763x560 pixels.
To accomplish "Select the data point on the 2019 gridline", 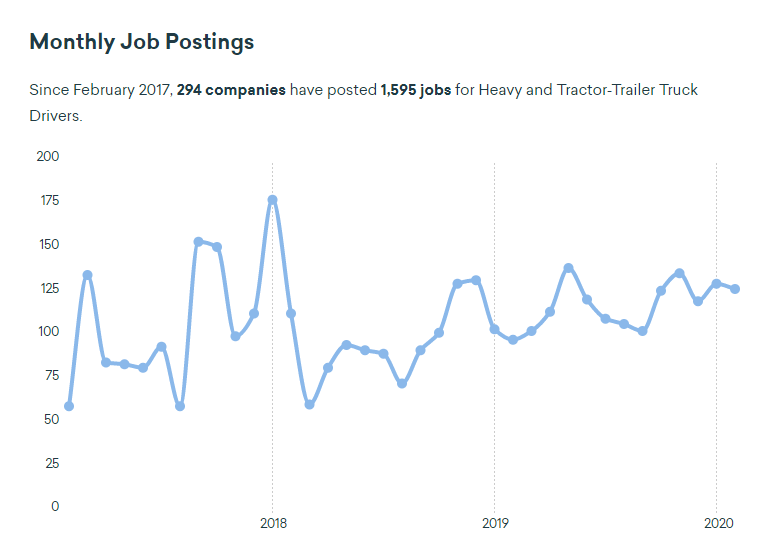I will coord(494,329).
